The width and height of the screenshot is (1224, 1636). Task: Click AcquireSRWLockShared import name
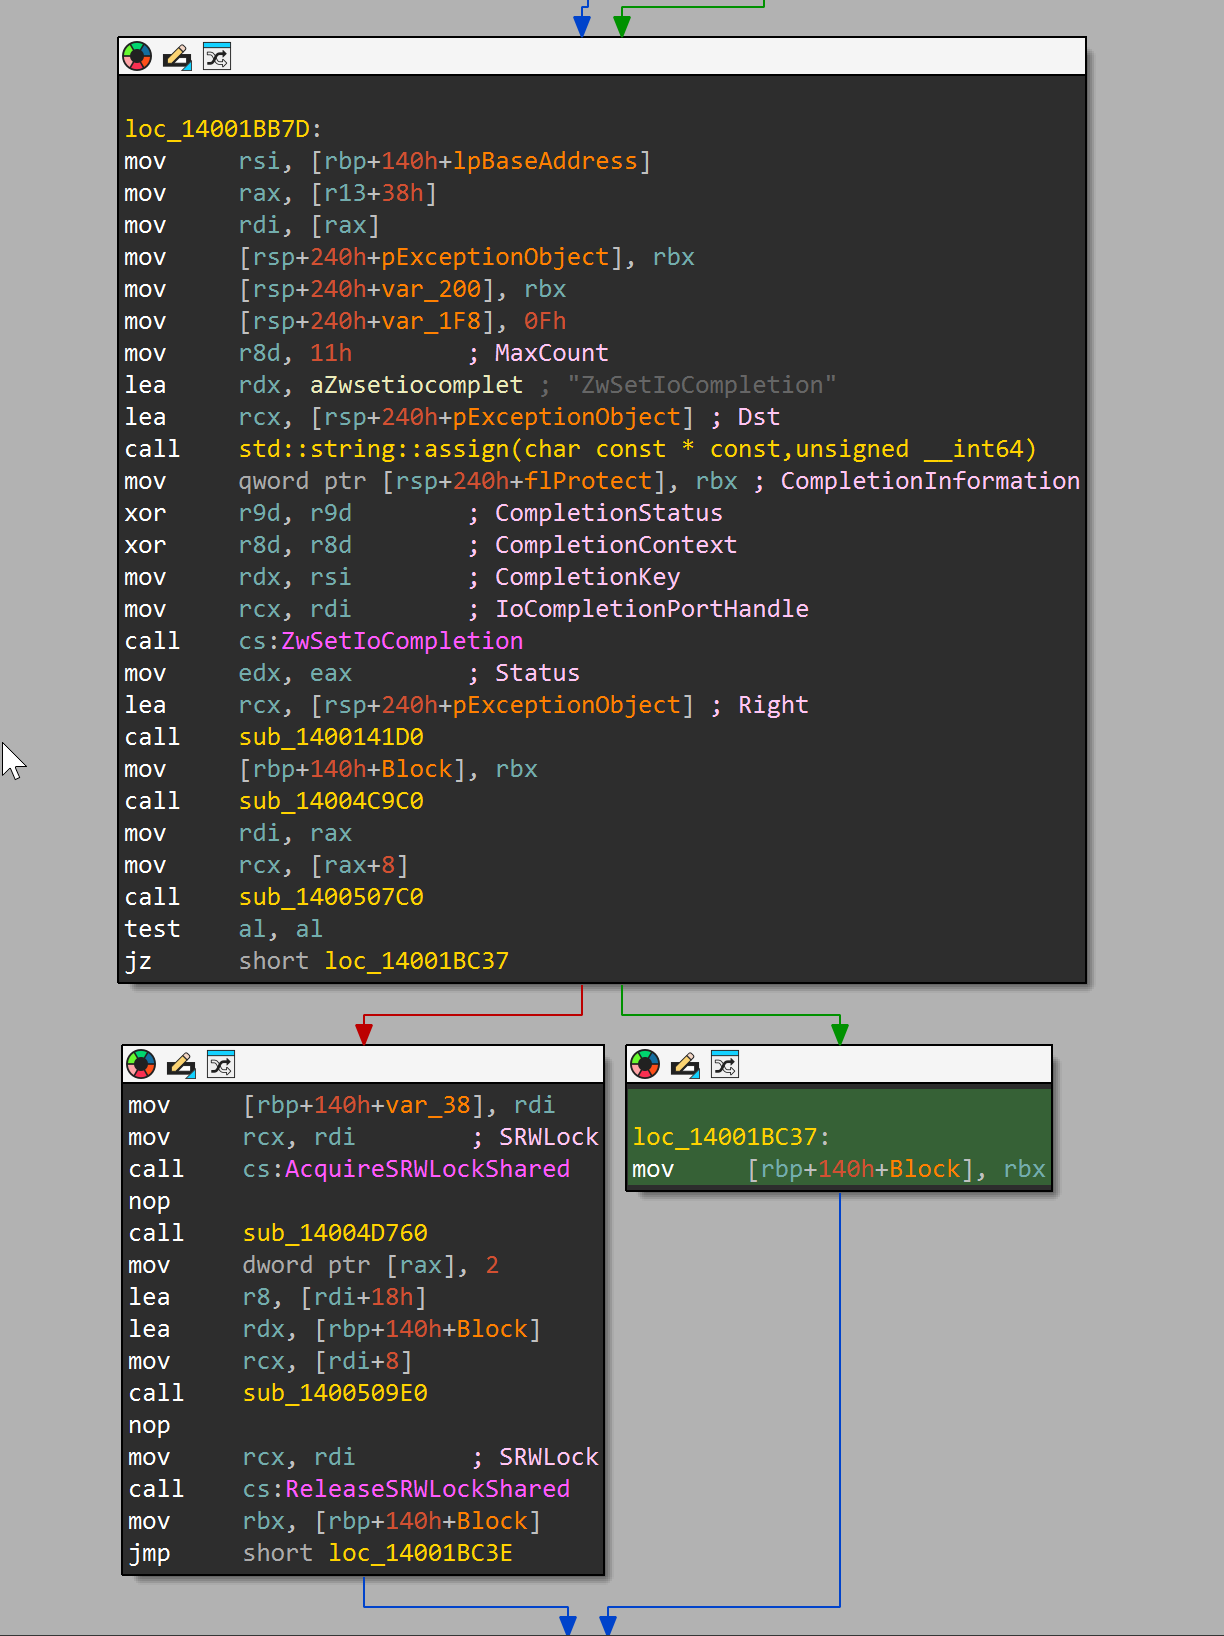[427, 1169]
